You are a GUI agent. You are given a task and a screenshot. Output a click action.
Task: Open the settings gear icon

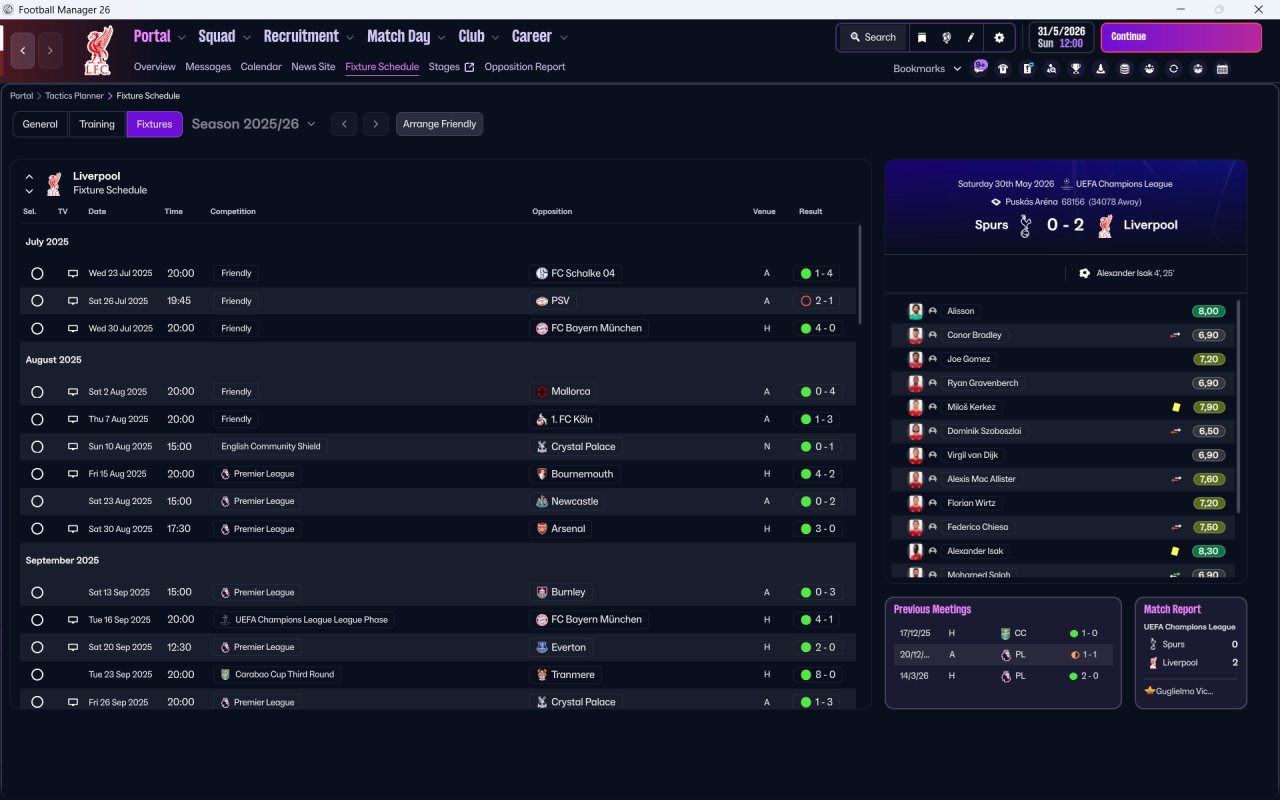999,37
